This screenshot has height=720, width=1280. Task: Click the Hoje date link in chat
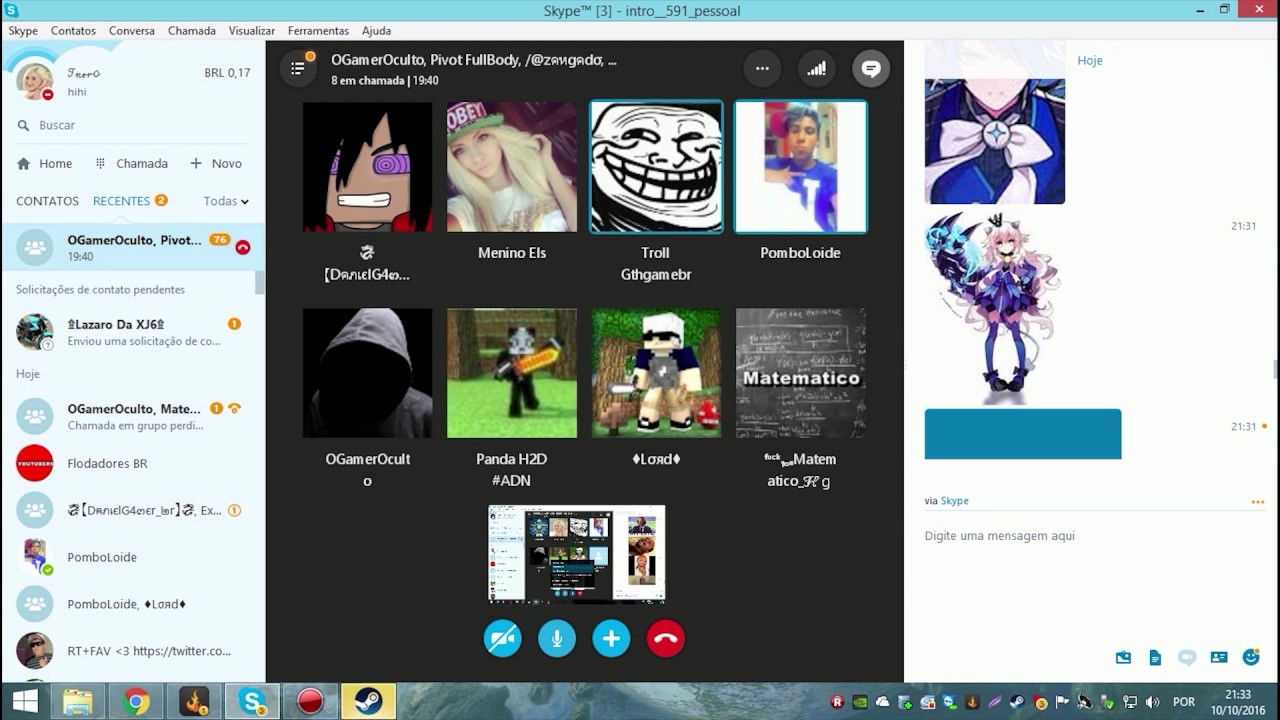pyautogui.click(x=1090, y=60)
